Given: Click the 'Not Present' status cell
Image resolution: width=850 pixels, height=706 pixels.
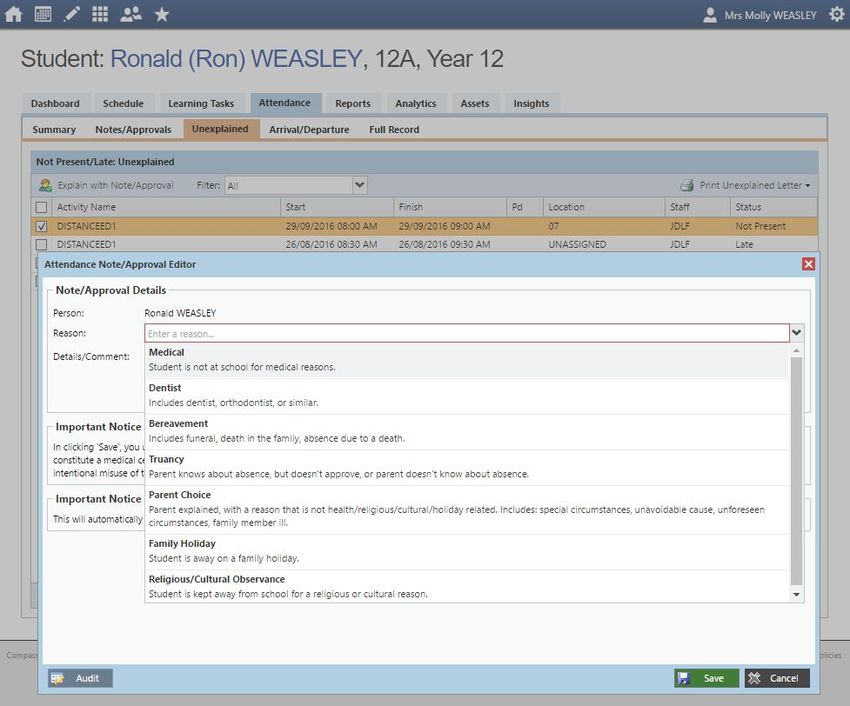Looking at the screenshot, I should point(761,226).
